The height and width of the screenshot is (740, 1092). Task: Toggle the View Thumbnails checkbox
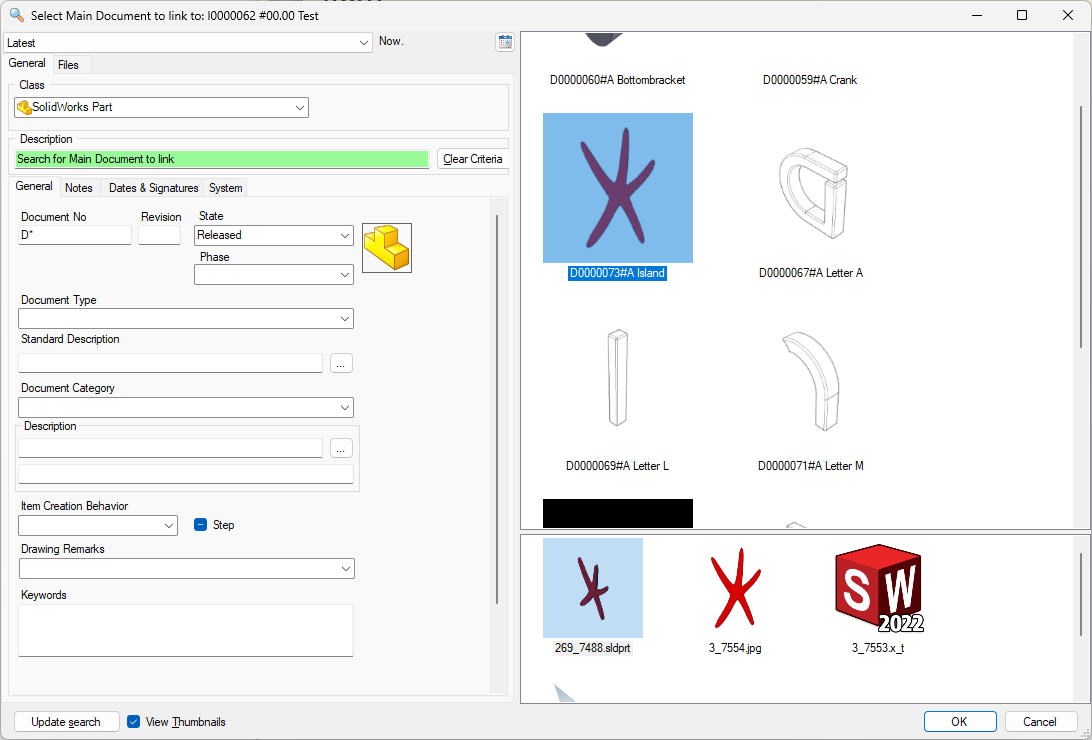point(134,722)
